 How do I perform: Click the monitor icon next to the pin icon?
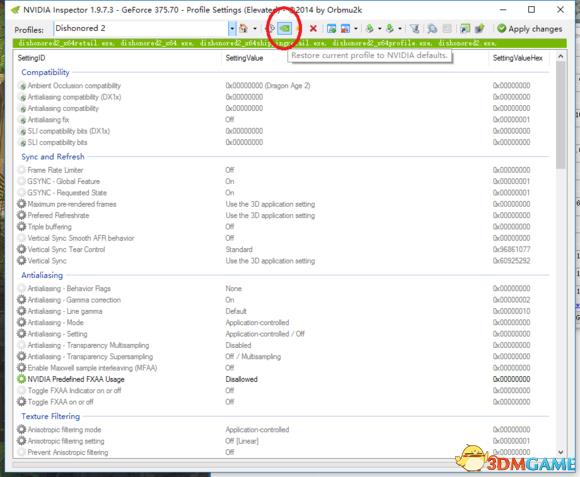[x=465, y=28]
